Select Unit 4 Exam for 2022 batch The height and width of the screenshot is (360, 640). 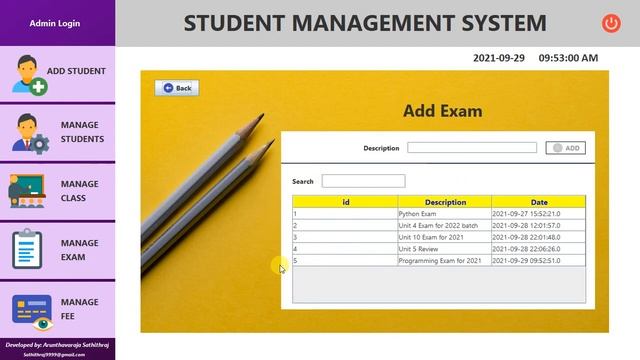click(x=439, y=225)
